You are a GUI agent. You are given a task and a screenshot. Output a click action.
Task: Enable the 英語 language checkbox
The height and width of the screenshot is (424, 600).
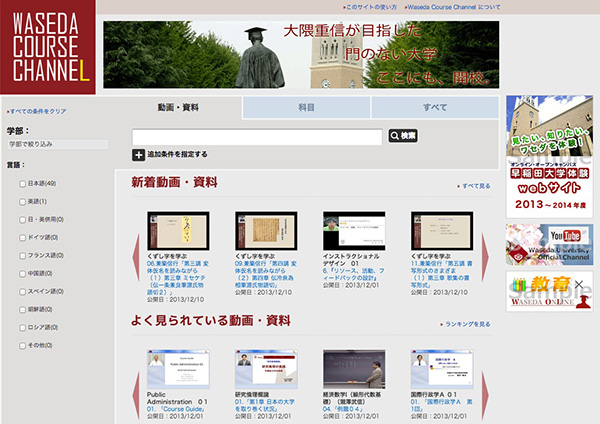tap(23, 201)
